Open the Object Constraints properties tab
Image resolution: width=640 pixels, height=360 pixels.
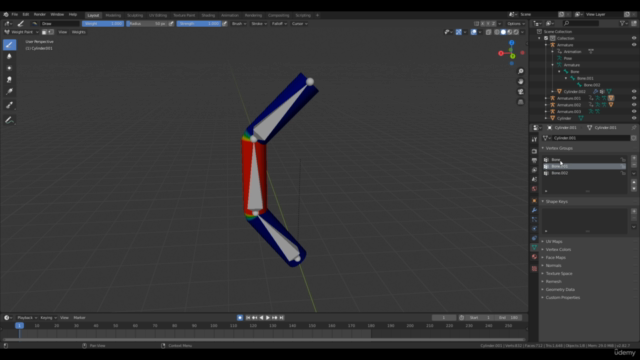coord(534,238)
